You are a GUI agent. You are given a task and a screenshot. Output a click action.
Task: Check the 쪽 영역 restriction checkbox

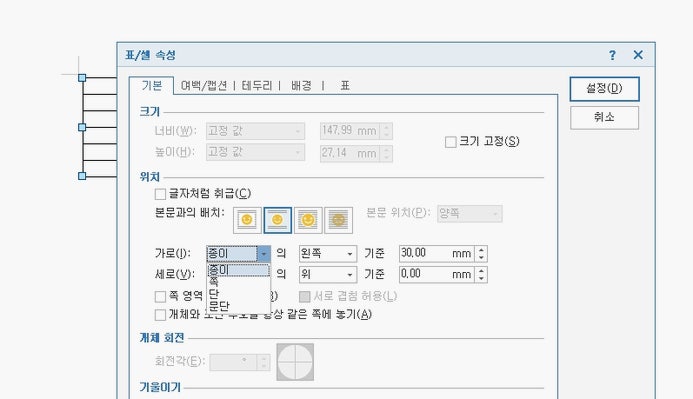click(x=160, y=296)
